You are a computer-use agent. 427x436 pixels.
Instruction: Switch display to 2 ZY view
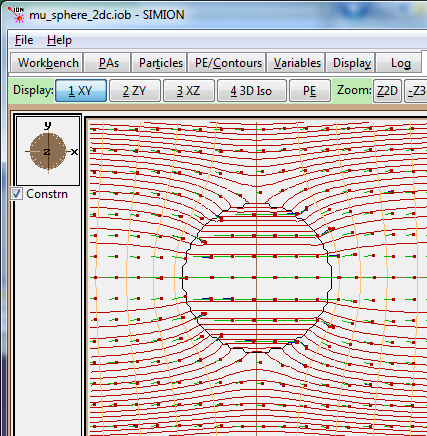click(x=135, y=91)
